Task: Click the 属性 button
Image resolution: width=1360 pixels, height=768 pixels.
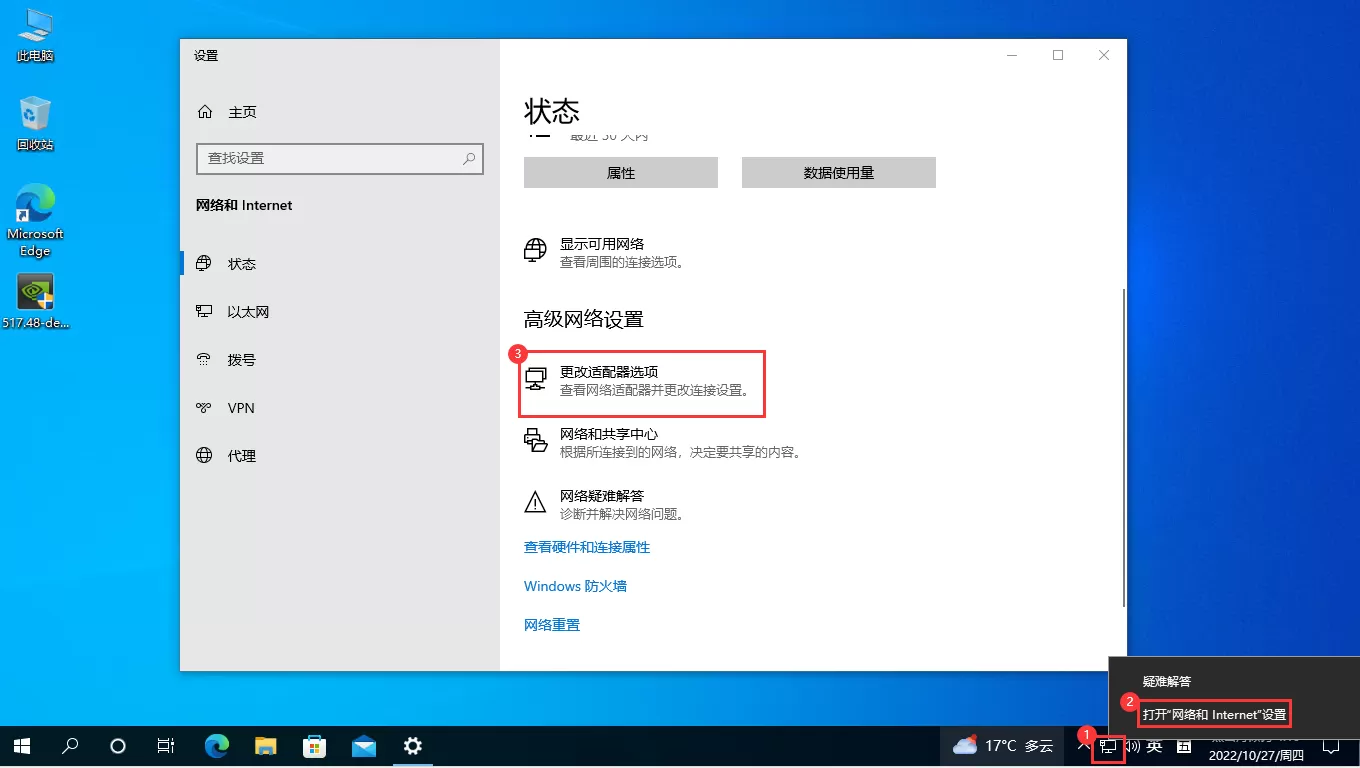Action: 620,172
